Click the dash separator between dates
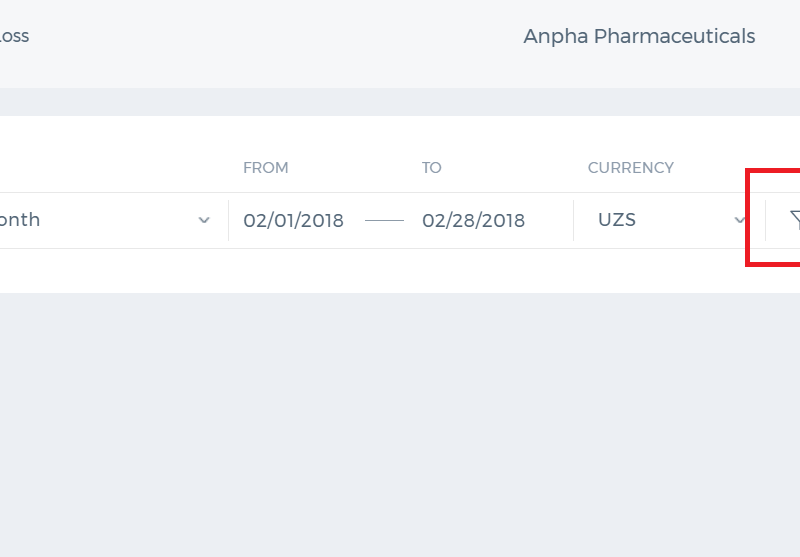Image resolution: width=800 pixels, height=557 pixels. click(384, 220)
